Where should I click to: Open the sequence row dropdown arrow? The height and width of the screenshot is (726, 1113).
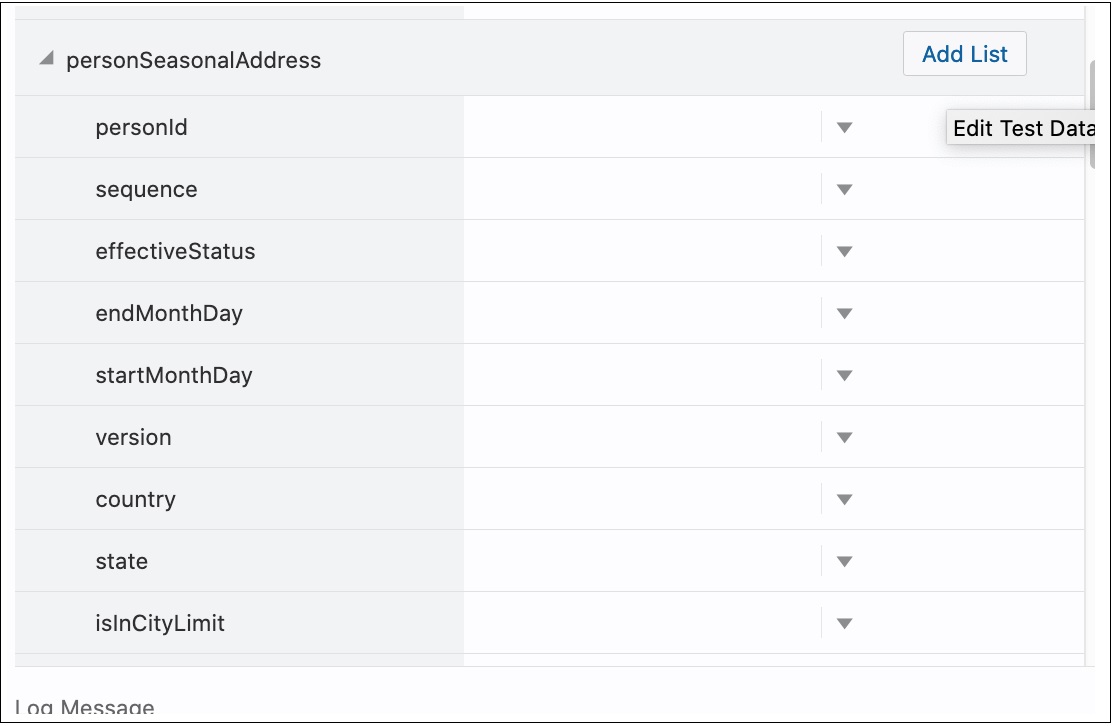point(844,189)
